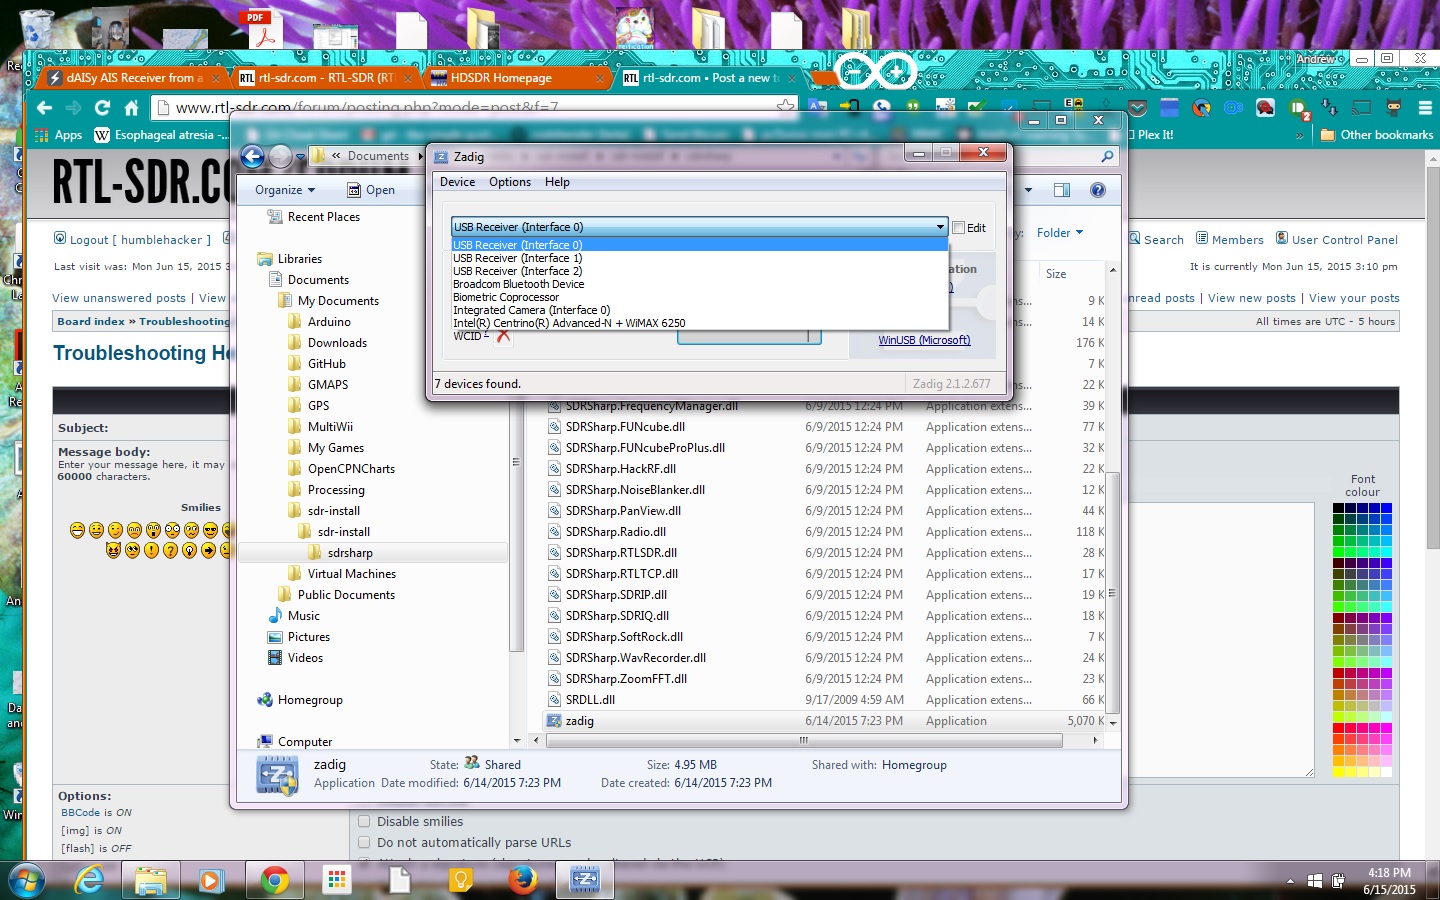Click Chrome's back arrow
The image size is (1440, 900).
pyautogui.click(x=44, y=108)
